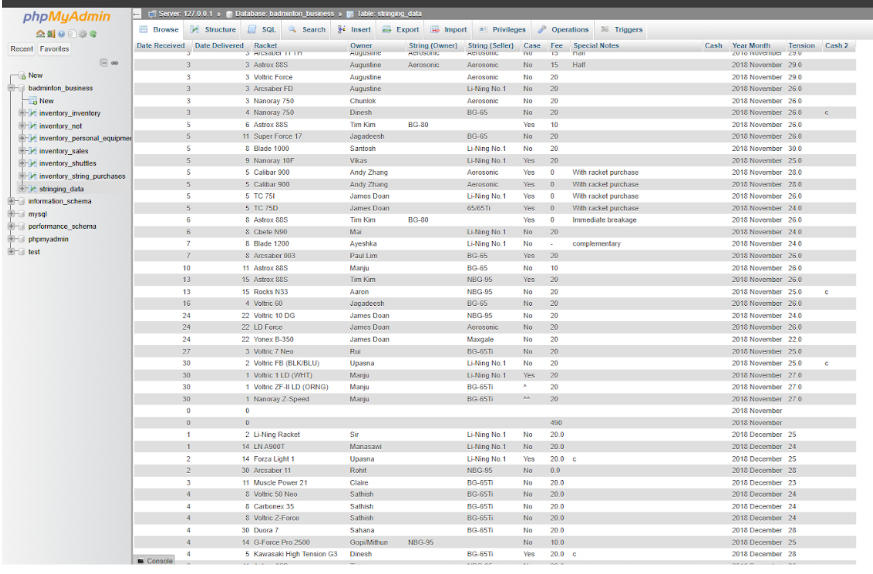Screen dimensions: 873x574
Task: Open the Console bar at the bottom
Action: click(x=154, y=561)
